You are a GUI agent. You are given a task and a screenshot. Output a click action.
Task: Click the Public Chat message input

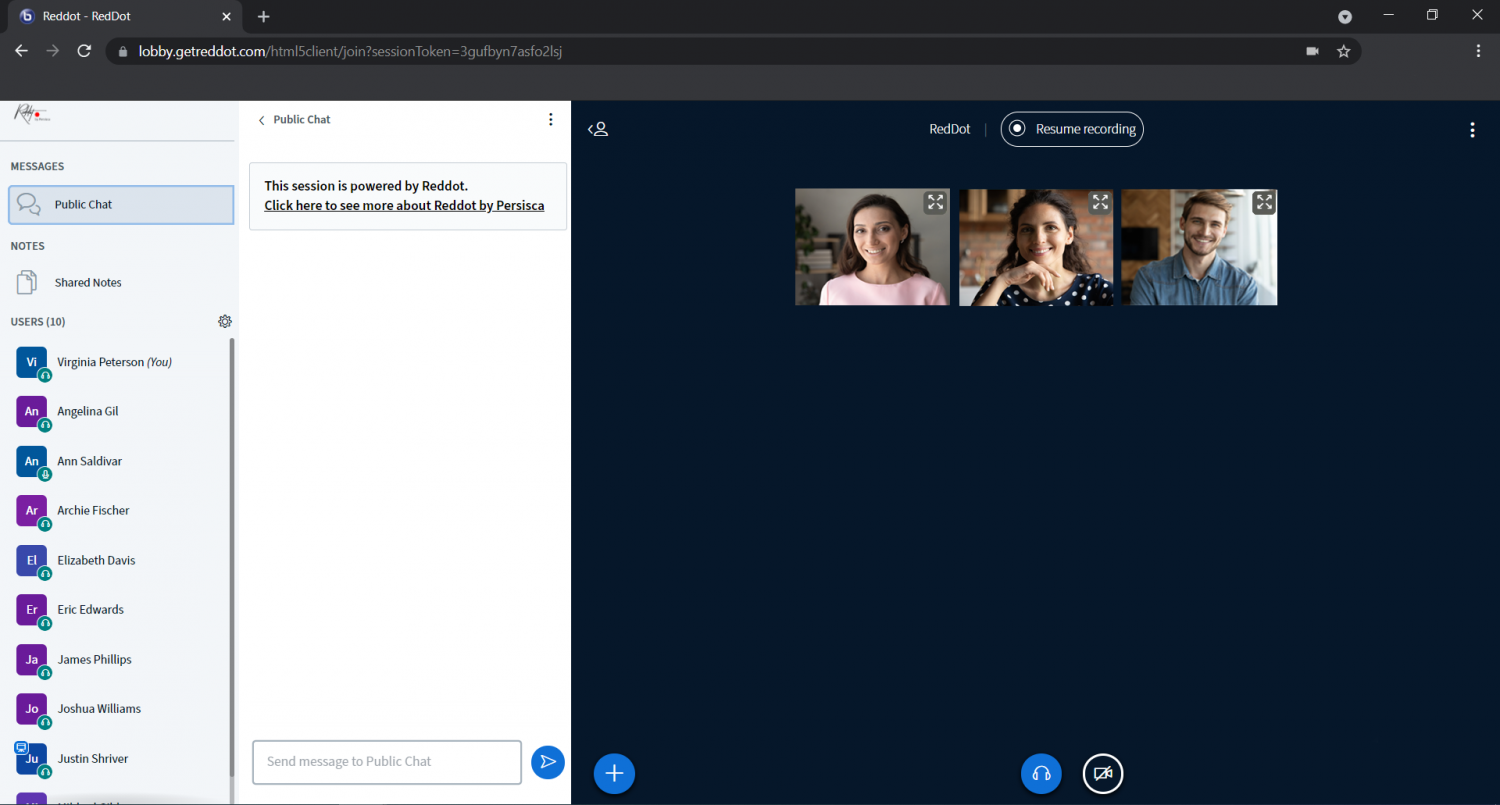(387, 762)
